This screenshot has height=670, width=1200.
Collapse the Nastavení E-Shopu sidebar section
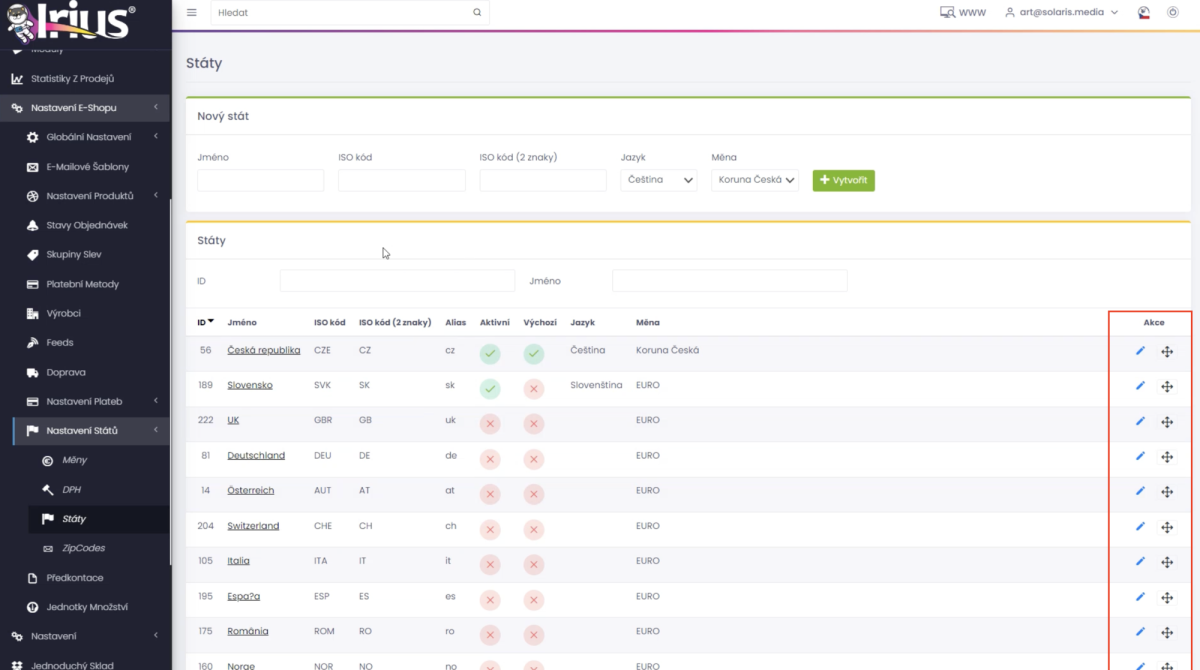tap(85, 108)
